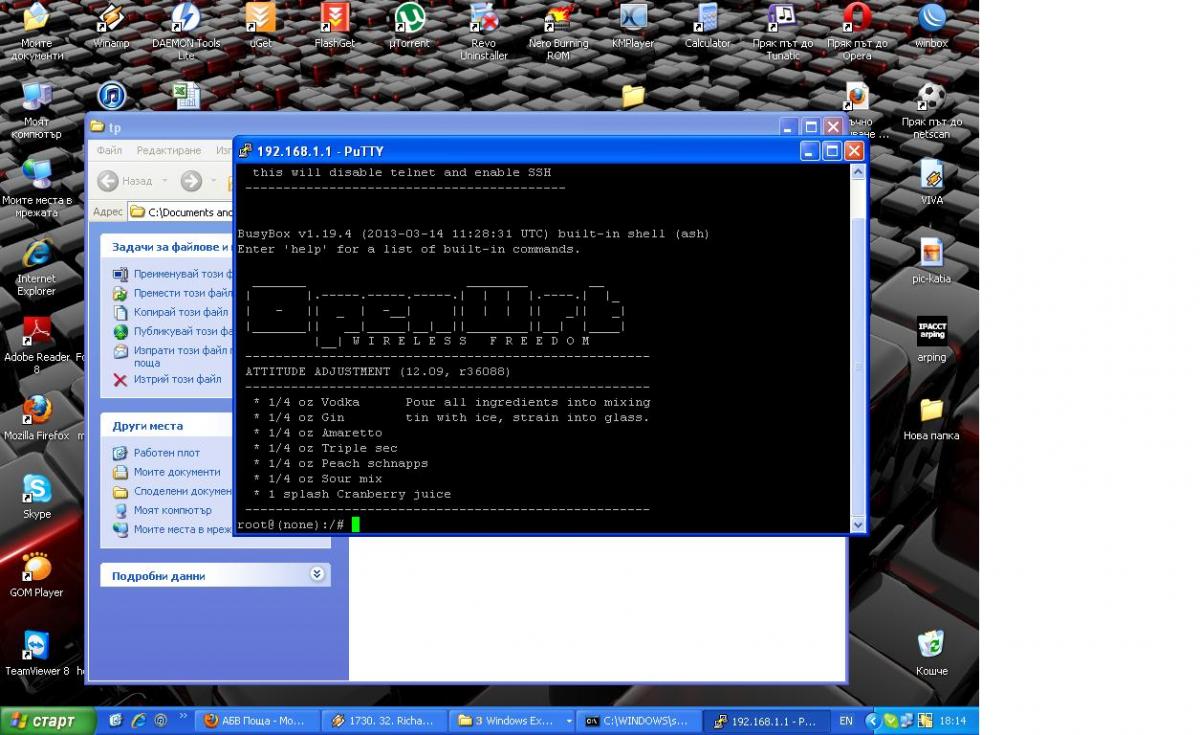Open the DAEMON Tools Lite shortcut
The width and height of the screenshot is (1200, 735).
(186, 20)
